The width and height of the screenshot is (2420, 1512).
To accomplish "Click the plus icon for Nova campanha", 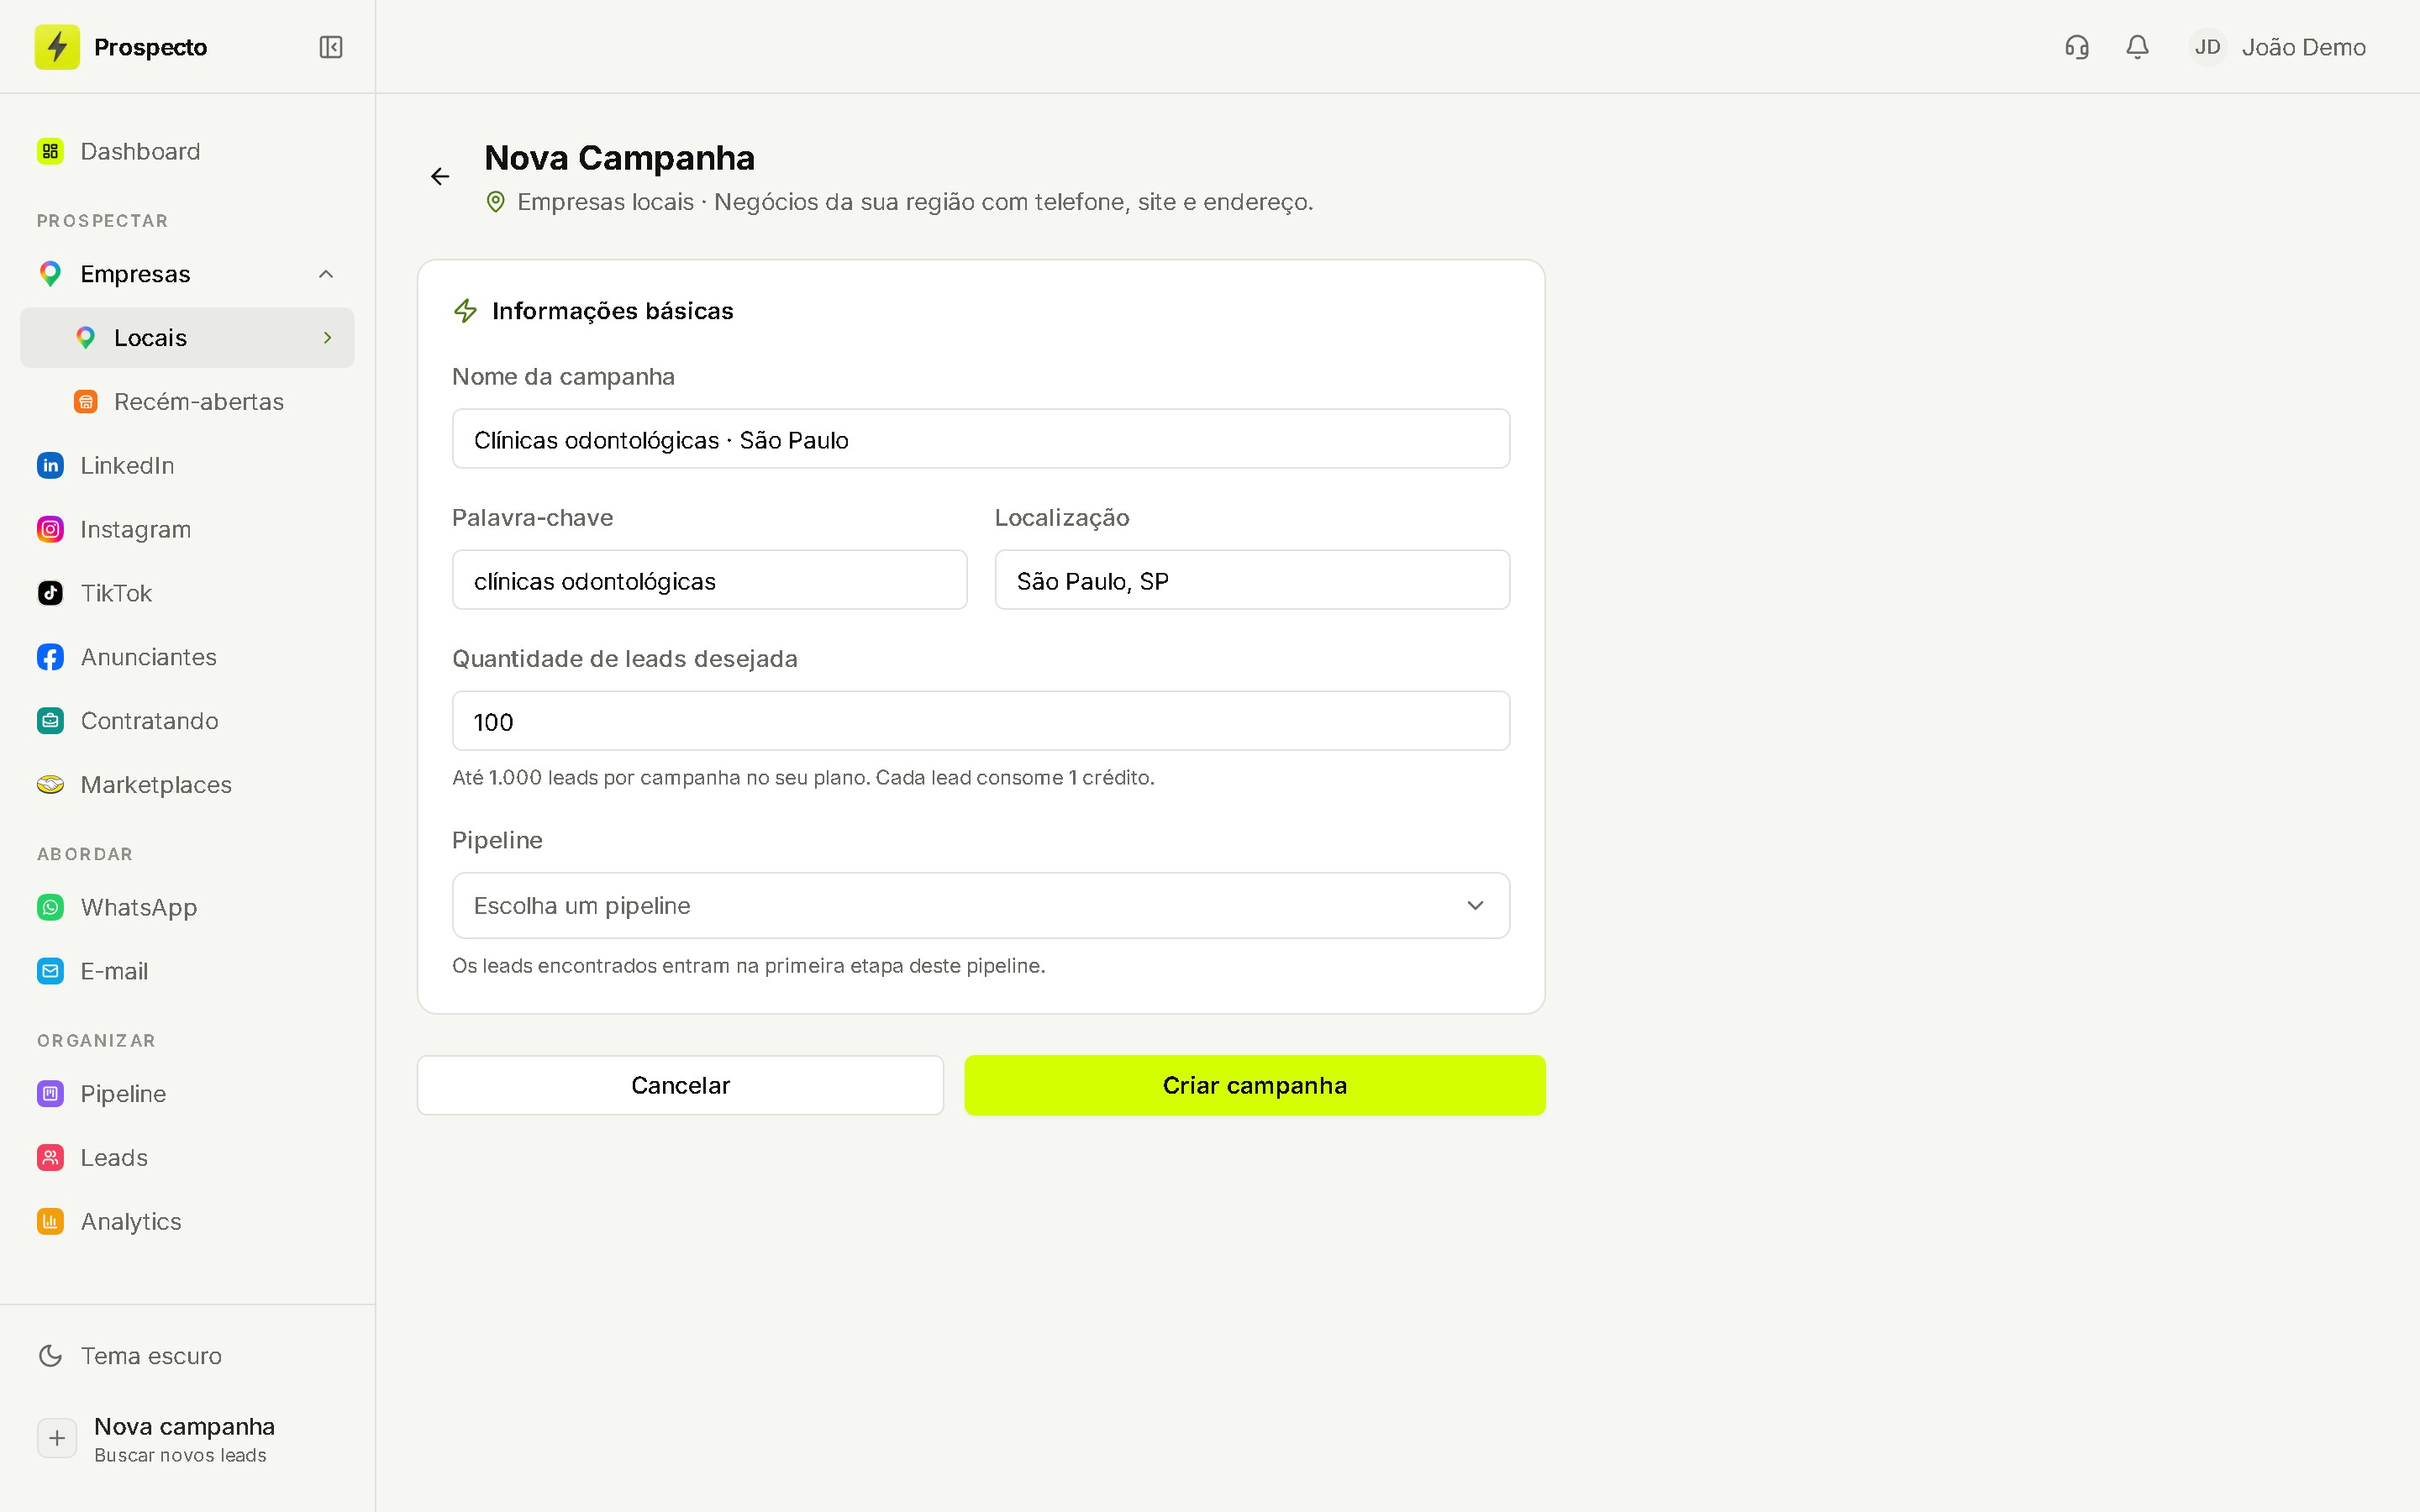I will pos(57,1439).
